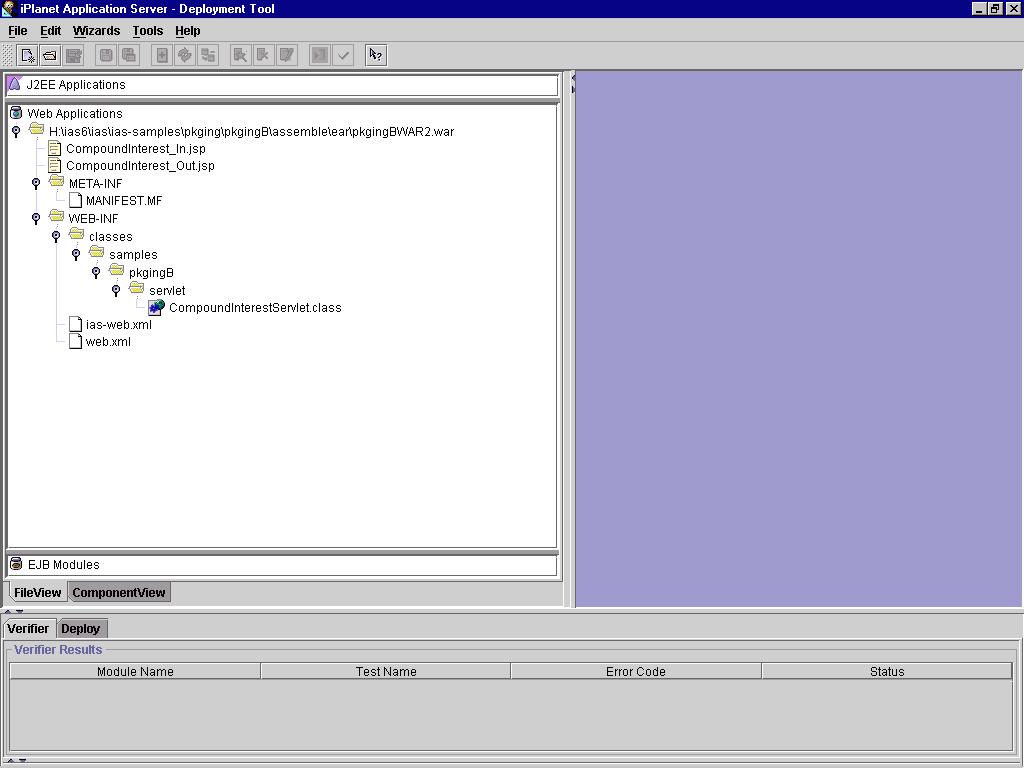
Task: Click the Save toolbar icon
Action: 106,56
